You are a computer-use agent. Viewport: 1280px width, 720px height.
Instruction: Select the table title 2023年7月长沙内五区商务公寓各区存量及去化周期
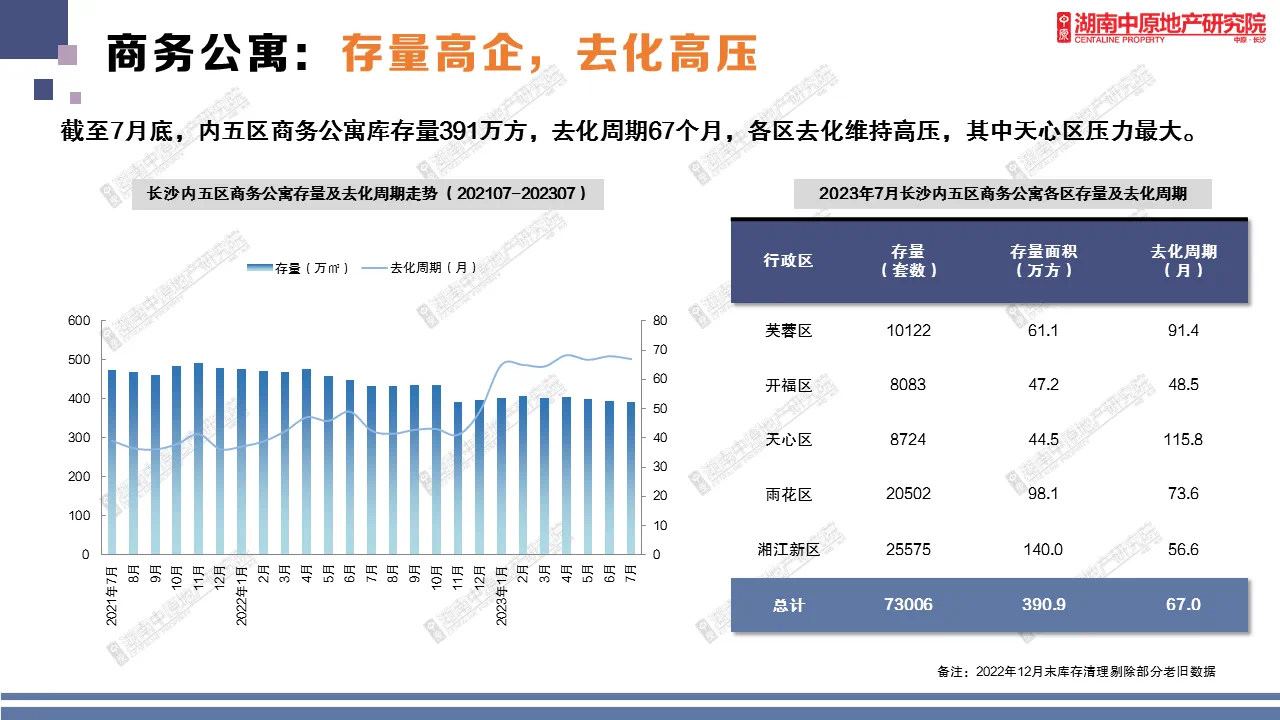click(x=1003, y=194)
